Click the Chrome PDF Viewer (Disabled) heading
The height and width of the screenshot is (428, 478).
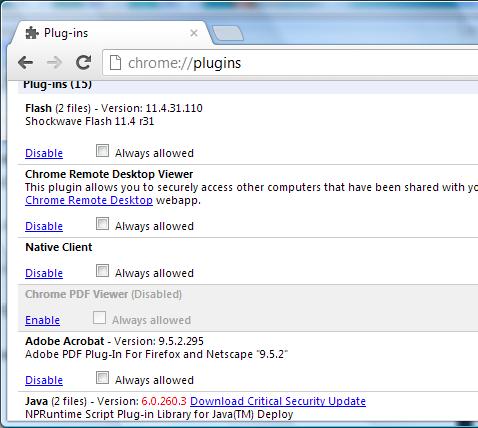[103, 294]
